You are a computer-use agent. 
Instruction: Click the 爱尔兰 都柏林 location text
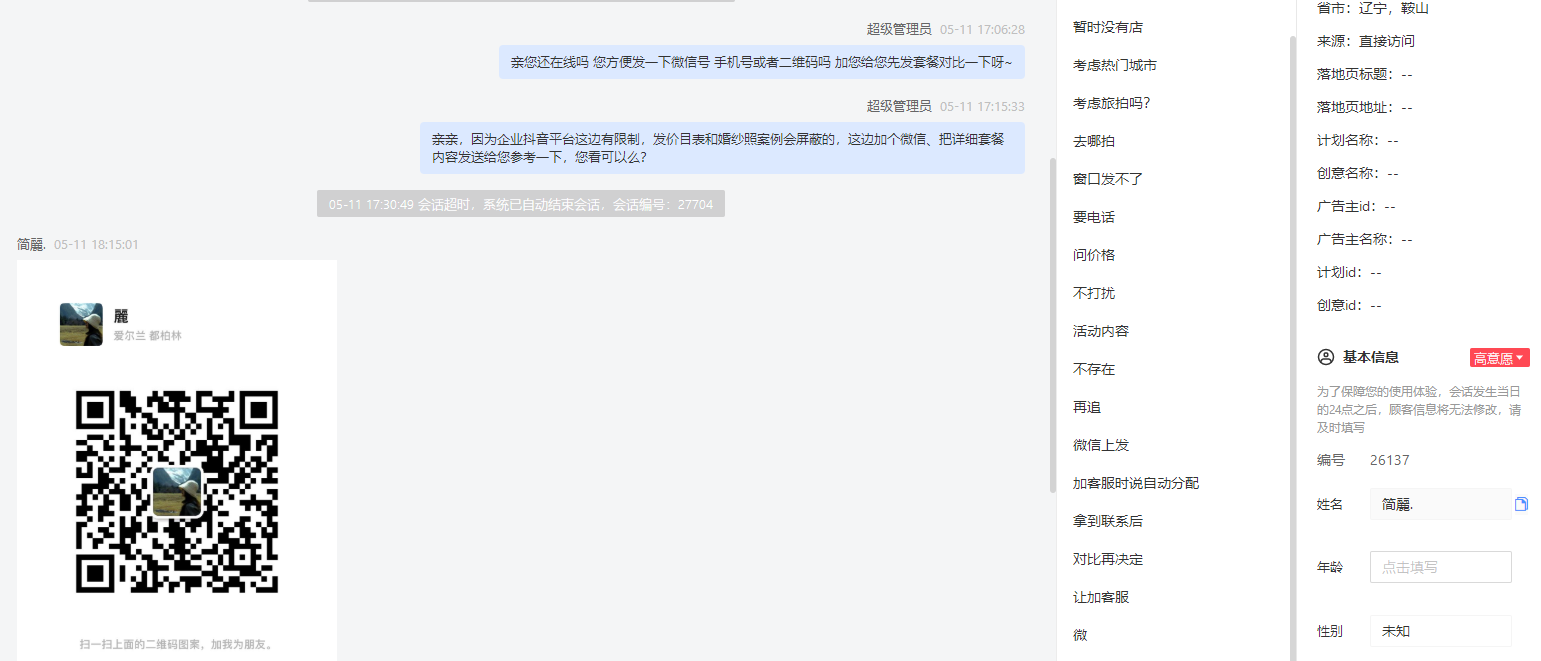click(x=147, y=336)
